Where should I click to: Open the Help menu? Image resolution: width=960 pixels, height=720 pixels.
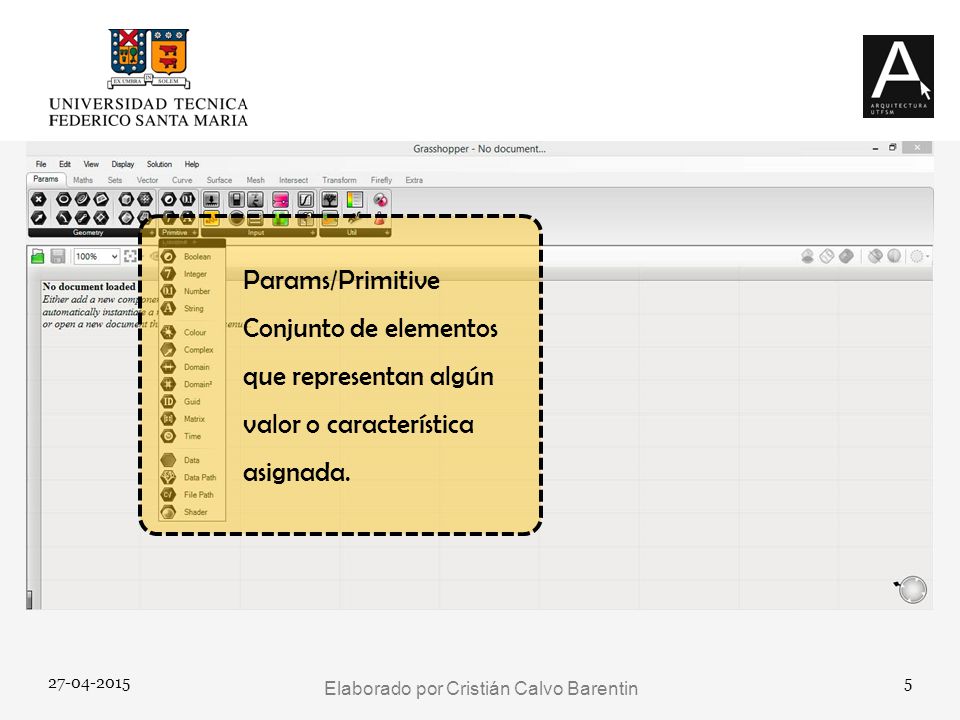tap(192, 164)
